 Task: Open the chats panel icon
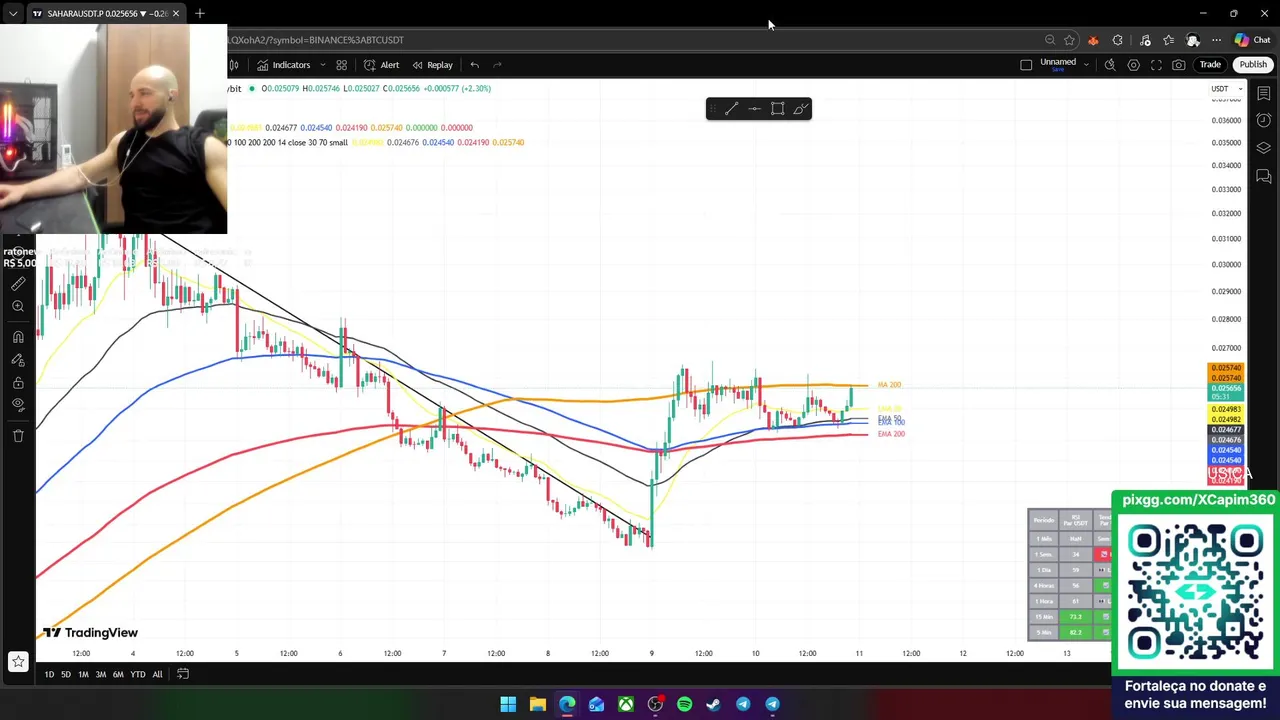pyautogui.click(x=1264, y=177)
